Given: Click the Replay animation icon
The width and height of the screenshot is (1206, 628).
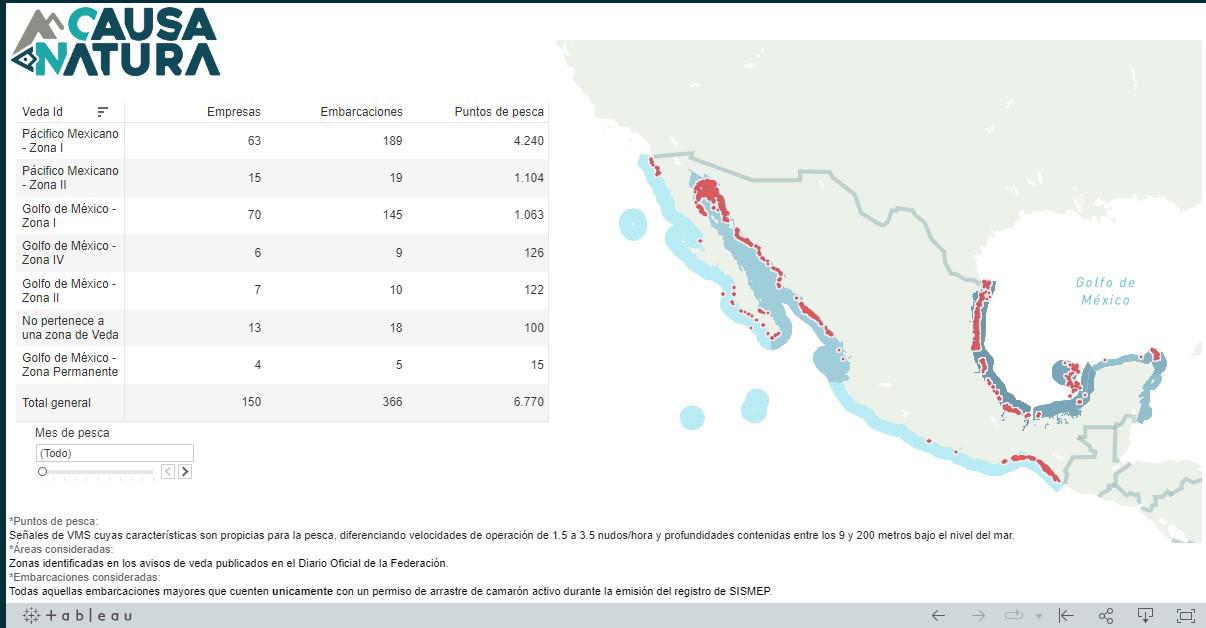Looking at the screenshot, I should [1014, 616].
